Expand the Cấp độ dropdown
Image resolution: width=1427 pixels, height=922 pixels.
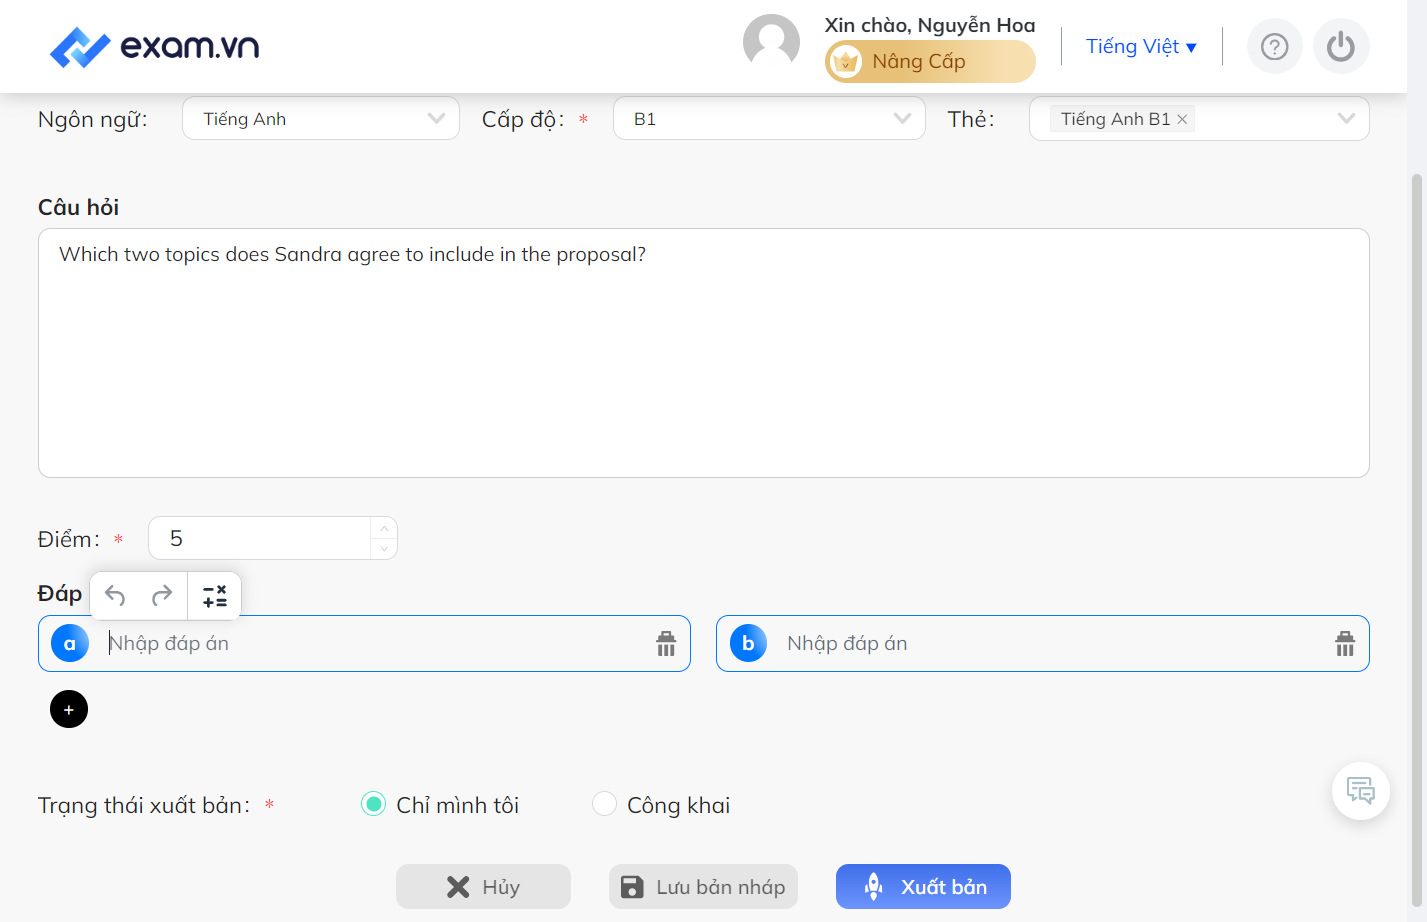coord(769,118)
